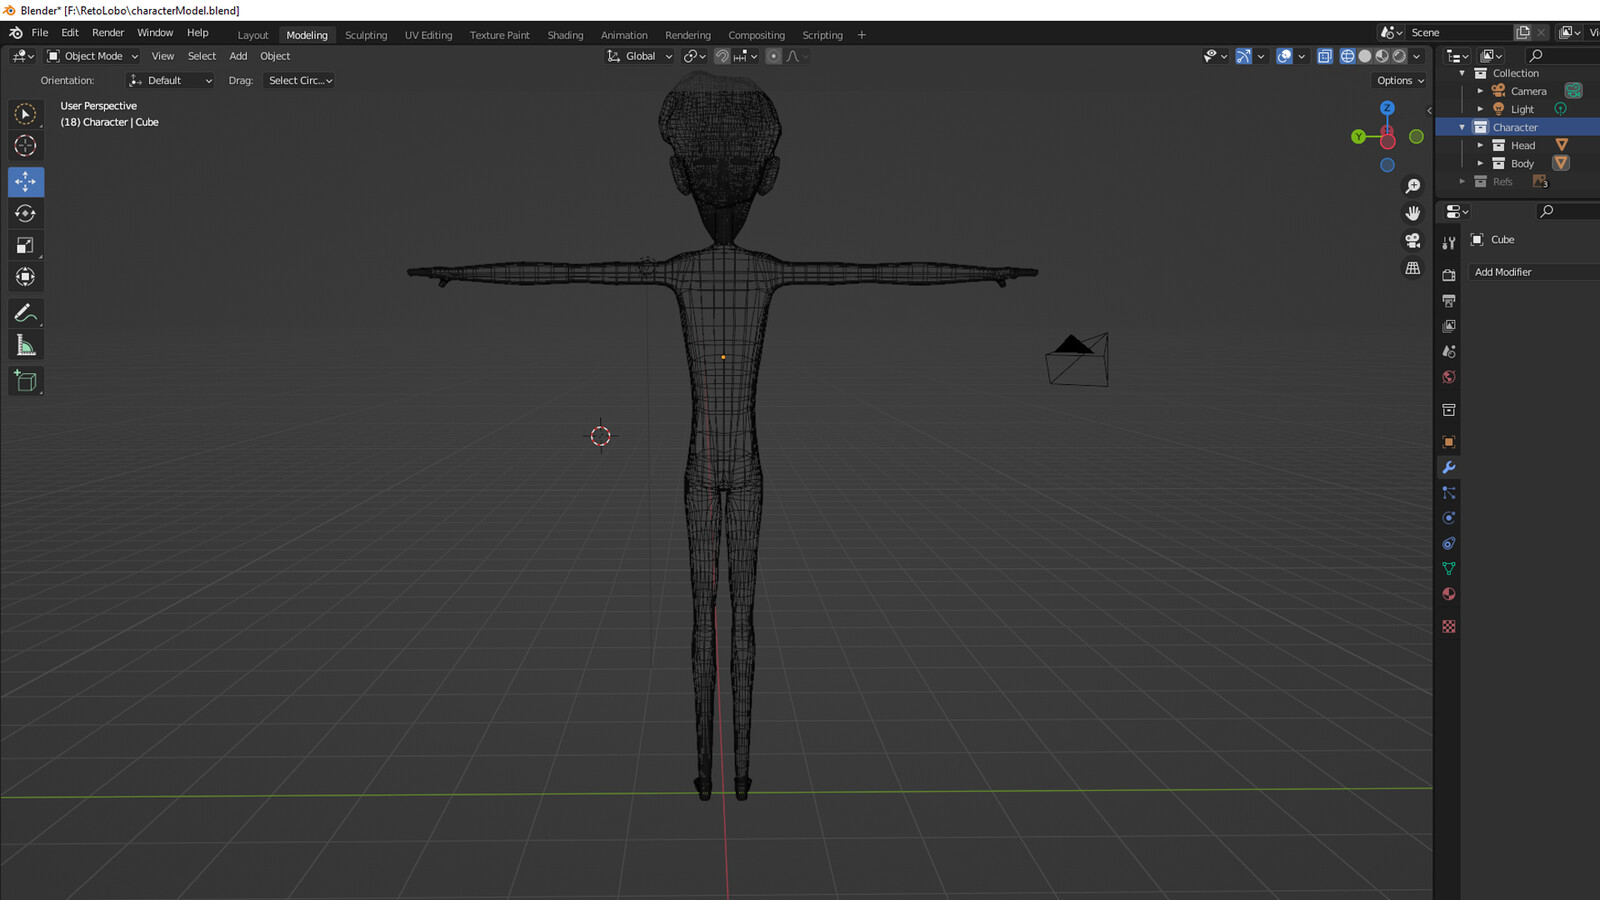Open the Options dropdown
This screenshot has height=900, width=1600.
click(x=1400, y=80)
